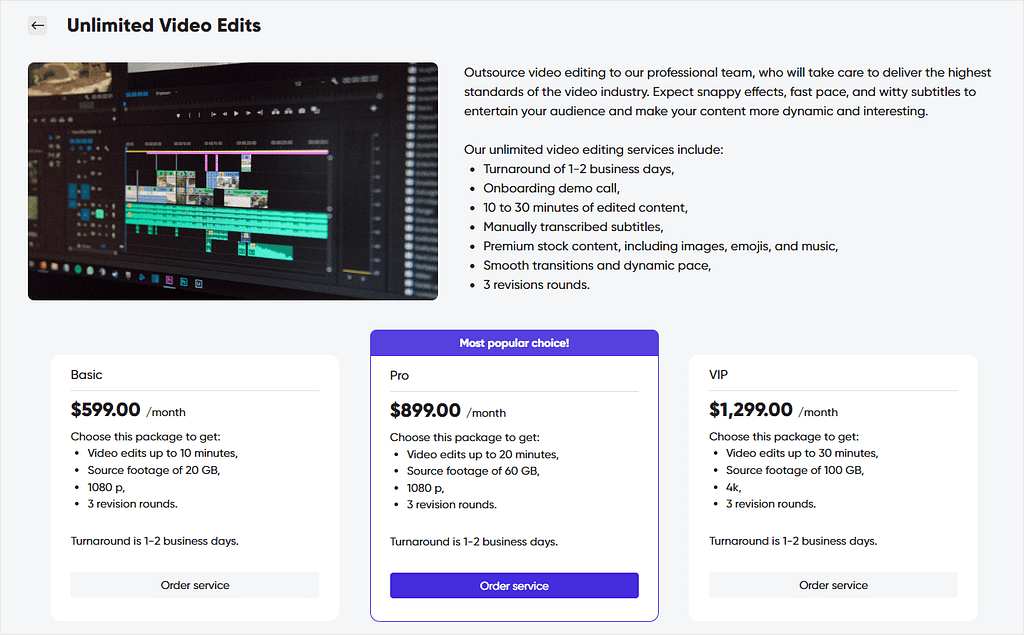Click '3 revision rounds' in VIP card

click(x=771, y=504)
